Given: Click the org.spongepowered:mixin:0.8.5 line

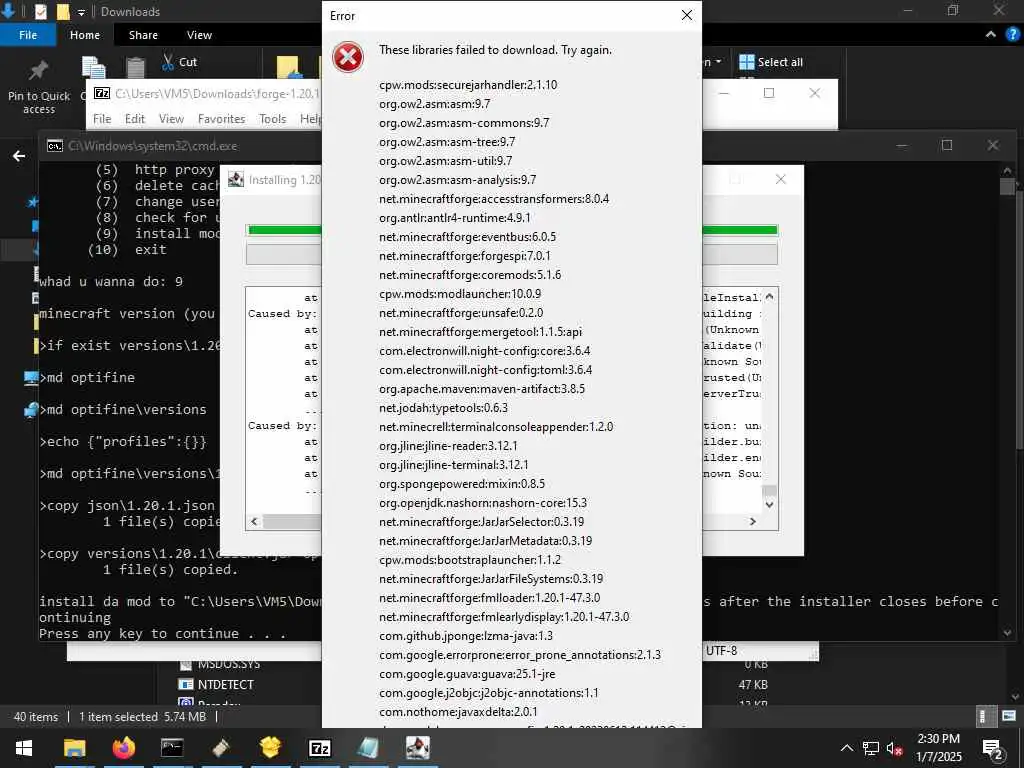Looking at the screenshot, I should pyautogui.click(x=462, y=484).
